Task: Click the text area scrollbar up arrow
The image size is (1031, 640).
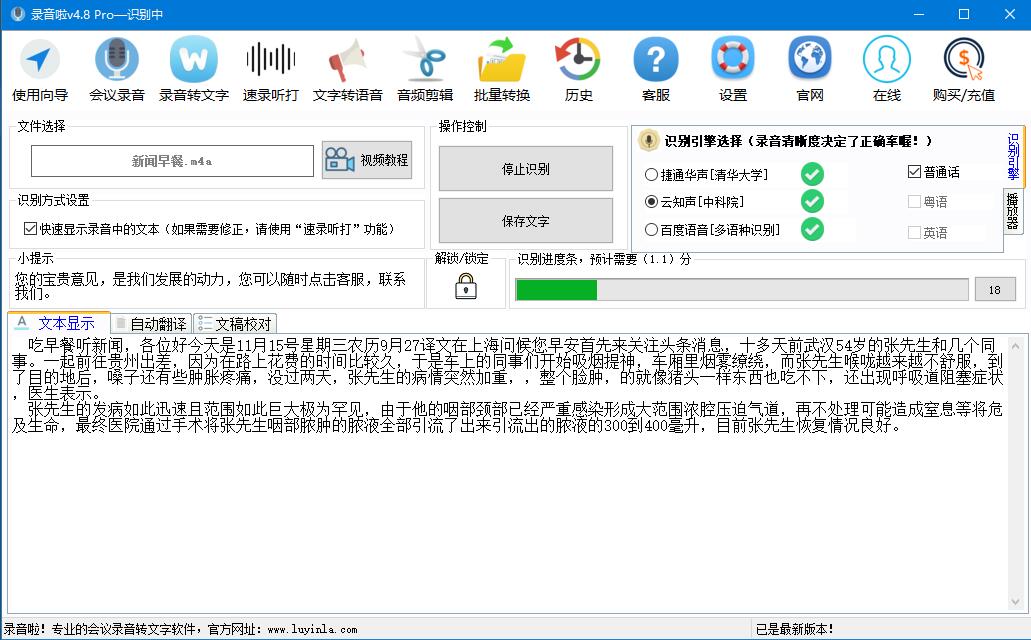Action: click(x=1015, y=346)
